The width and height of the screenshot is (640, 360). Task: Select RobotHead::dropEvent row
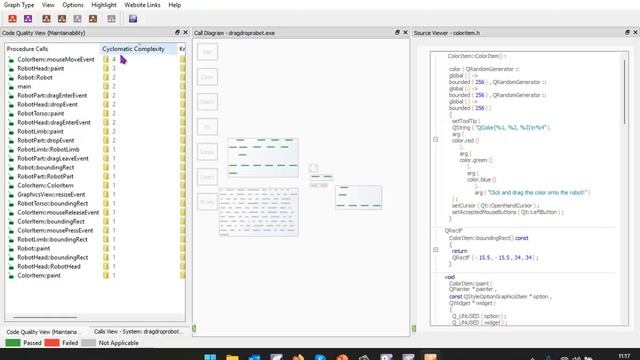[95, 104]
